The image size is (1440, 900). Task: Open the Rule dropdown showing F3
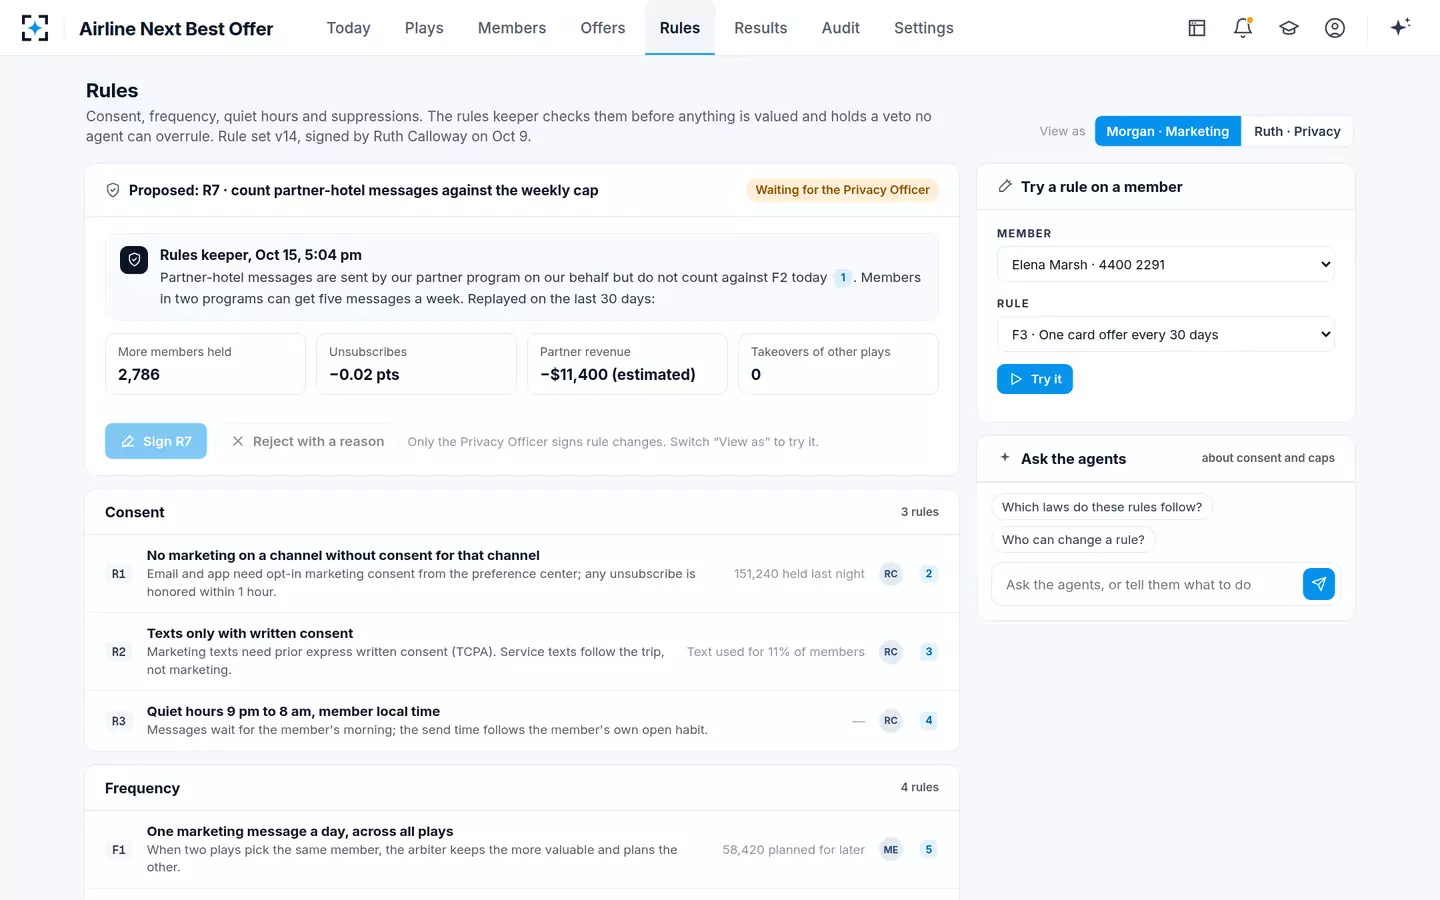click(x=1166, y=335)
